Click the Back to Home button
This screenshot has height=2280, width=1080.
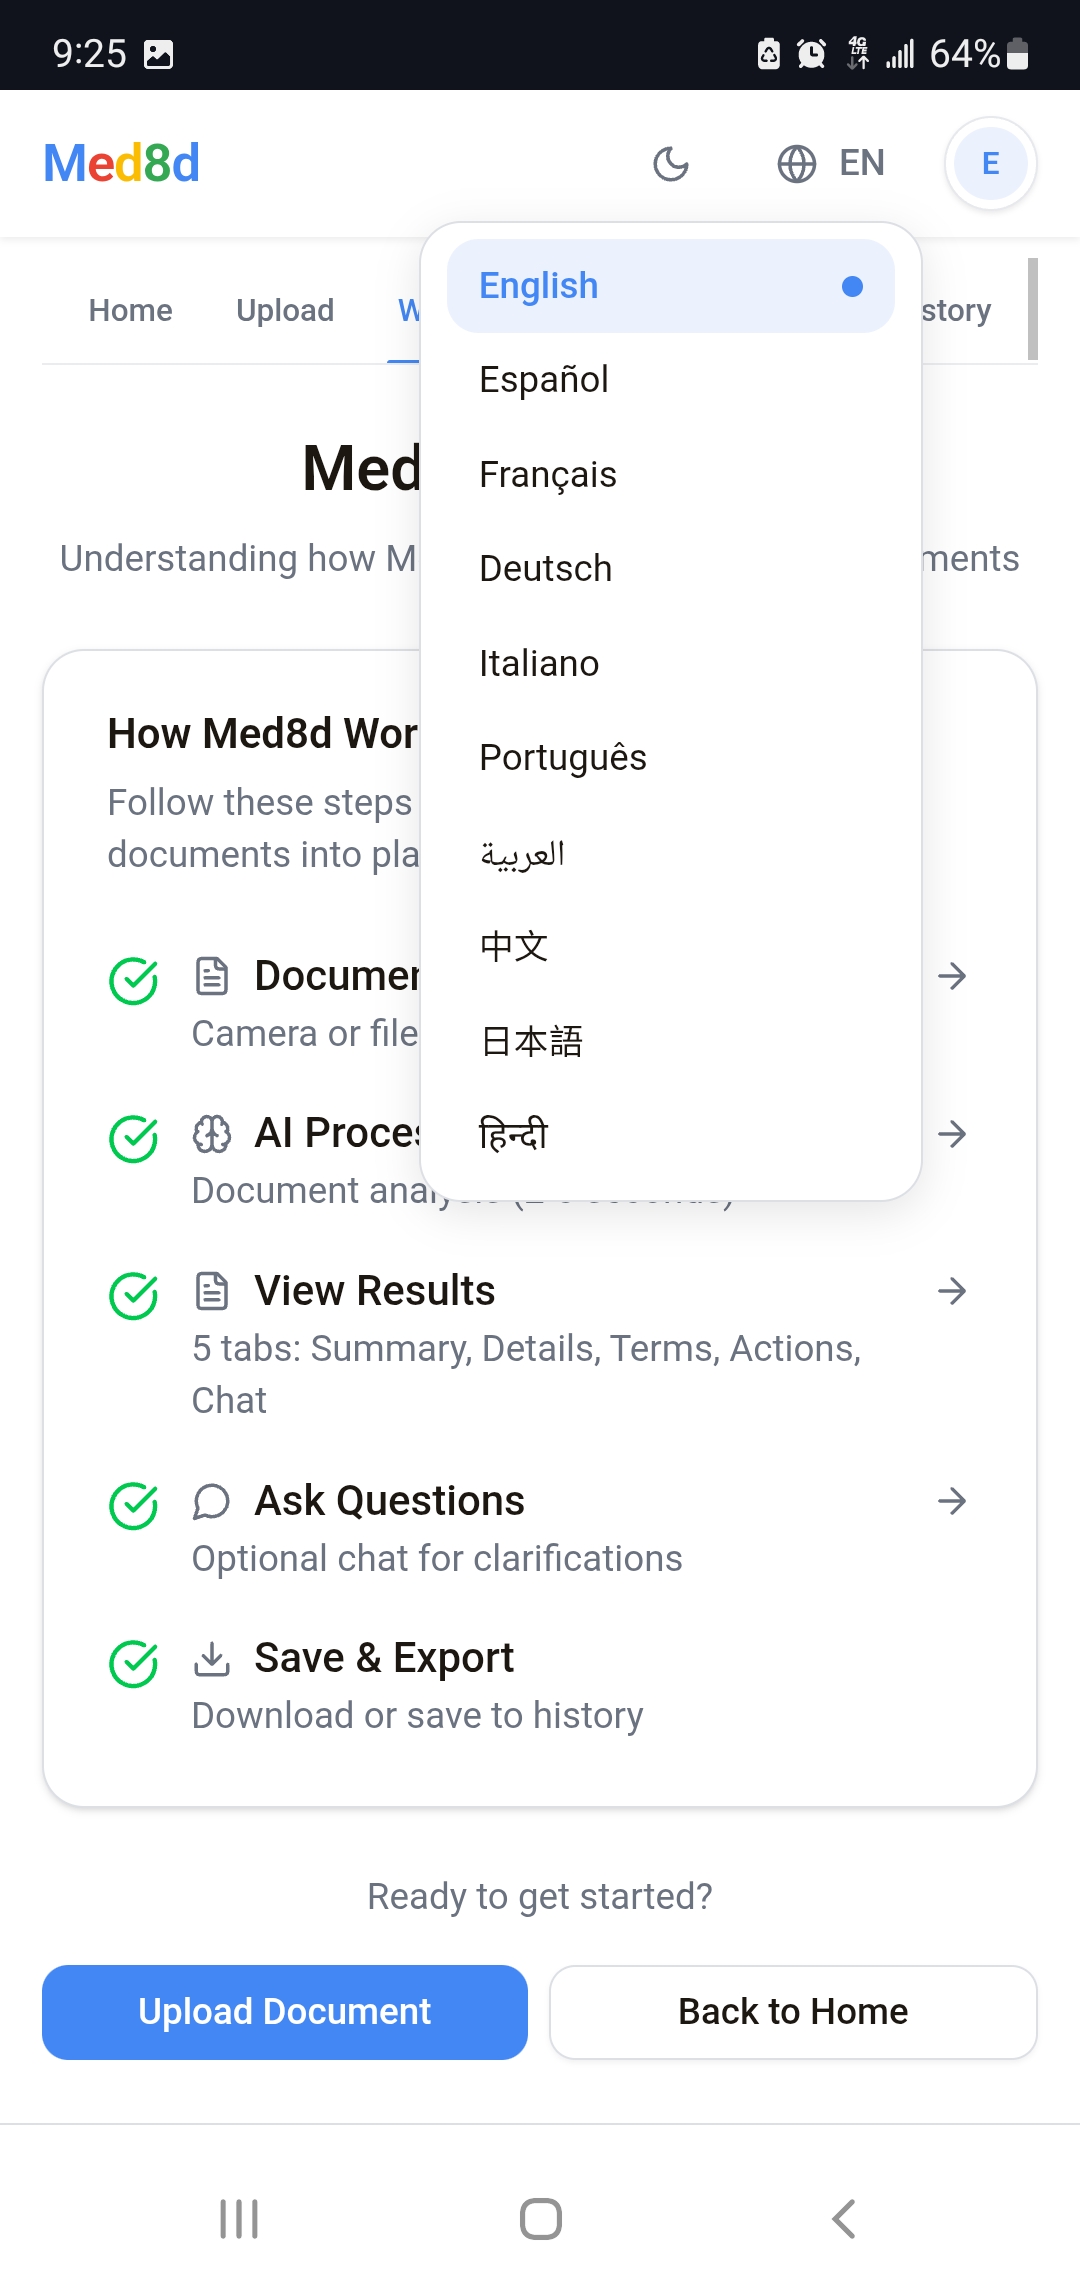click(x=793, y=2012)
